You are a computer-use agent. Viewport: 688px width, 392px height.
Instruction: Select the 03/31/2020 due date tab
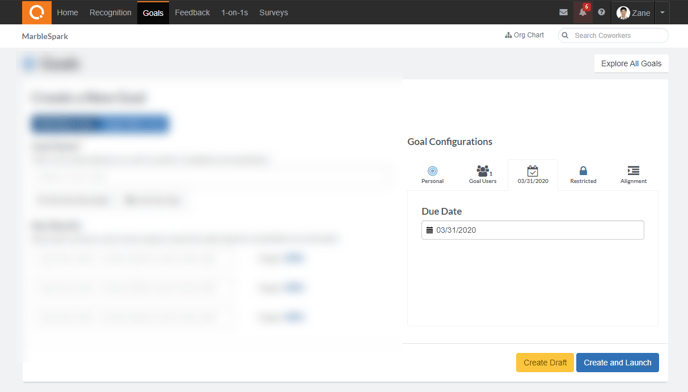pos(533,175)
